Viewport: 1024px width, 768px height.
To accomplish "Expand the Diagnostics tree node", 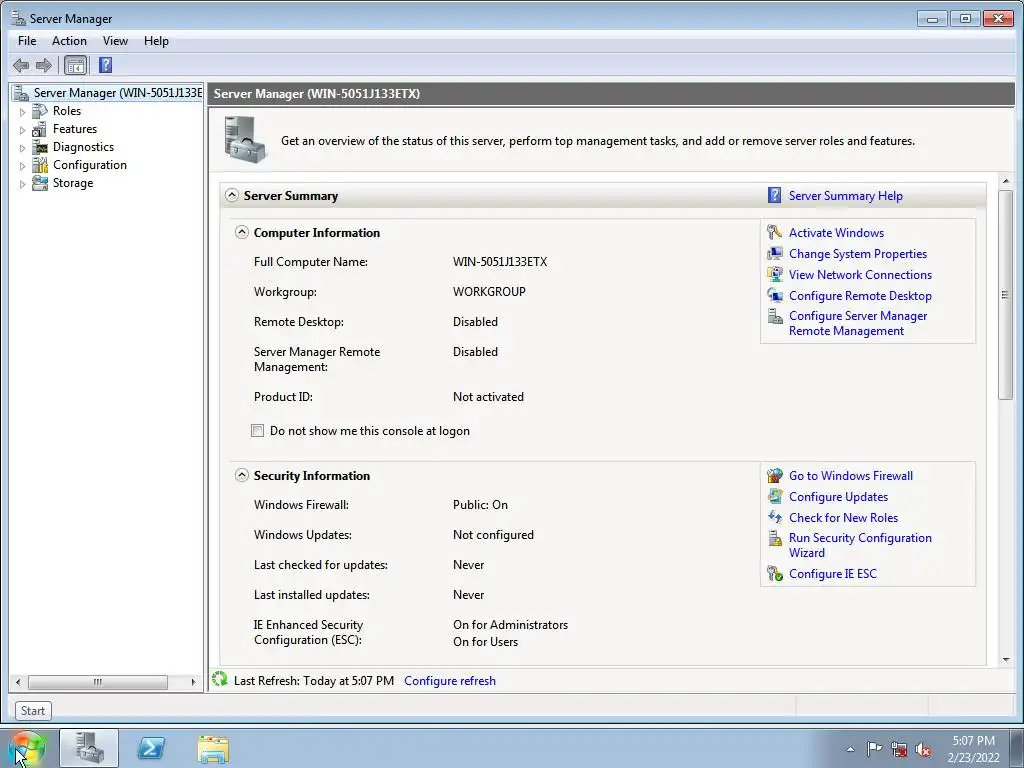I will [x=22, y=148].
